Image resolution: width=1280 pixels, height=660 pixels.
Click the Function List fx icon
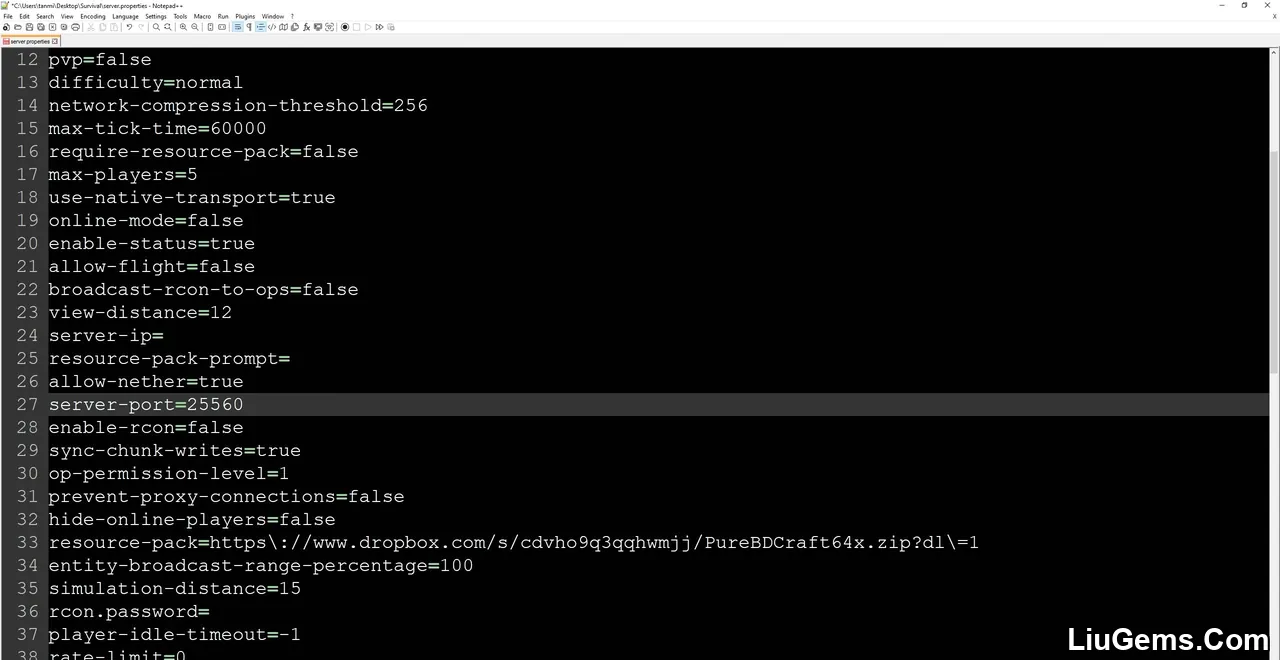pos(306,27)
